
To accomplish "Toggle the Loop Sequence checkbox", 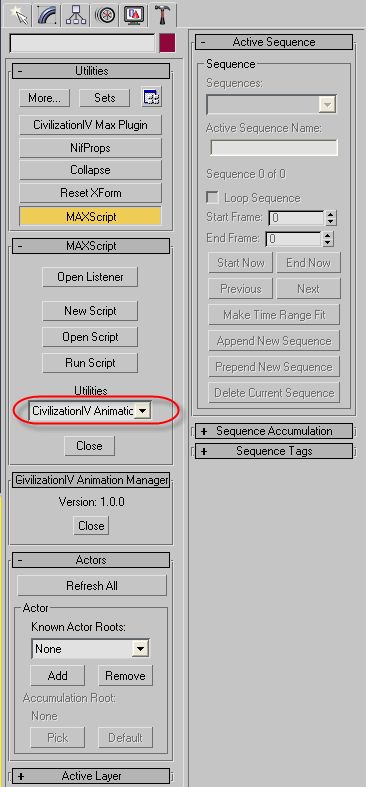I will coord(212,197).
